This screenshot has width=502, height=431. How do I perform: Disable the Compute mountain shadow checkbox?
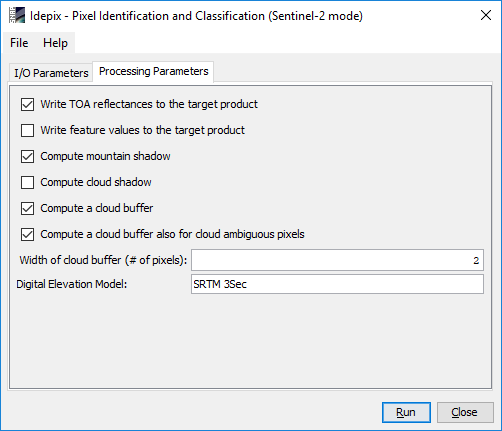click(27, 156)
